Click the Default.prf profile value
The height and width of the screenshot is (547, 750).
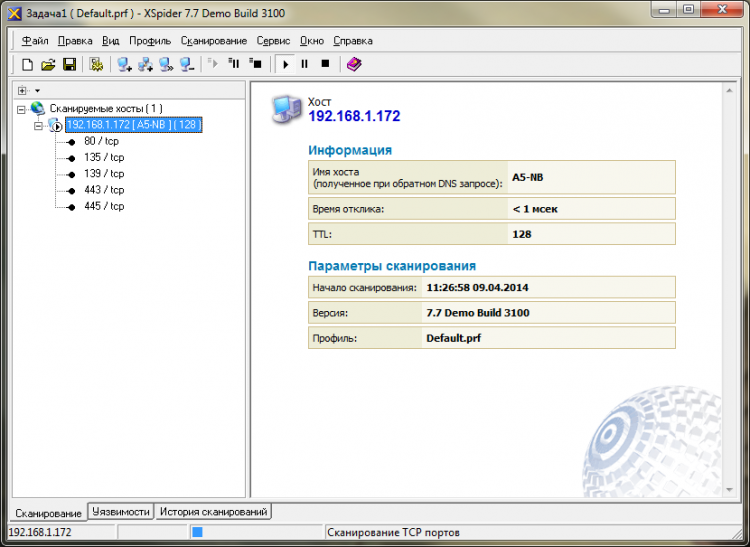click(453, 339)
